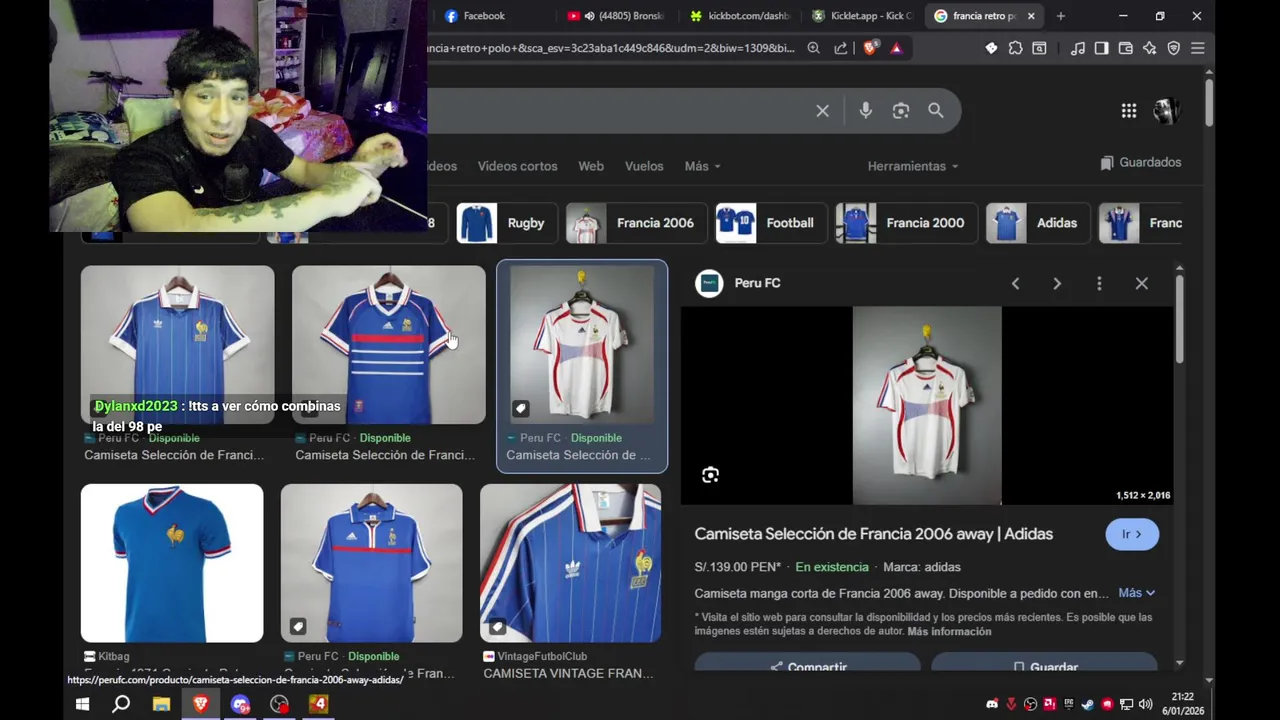Filter images by the Francia 2006 chip
1280x720 pixels.
pyautogui.click(x=636, y=223)
